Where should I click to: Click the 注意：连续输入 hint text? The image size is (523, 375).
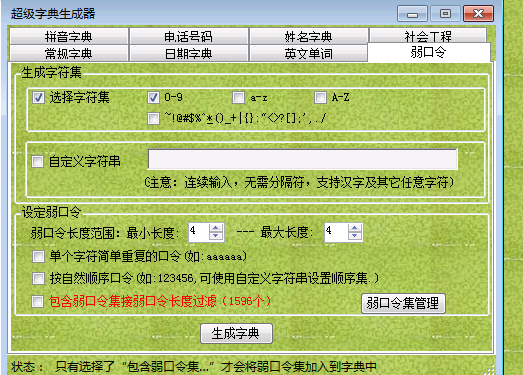[x=299, y=182]
